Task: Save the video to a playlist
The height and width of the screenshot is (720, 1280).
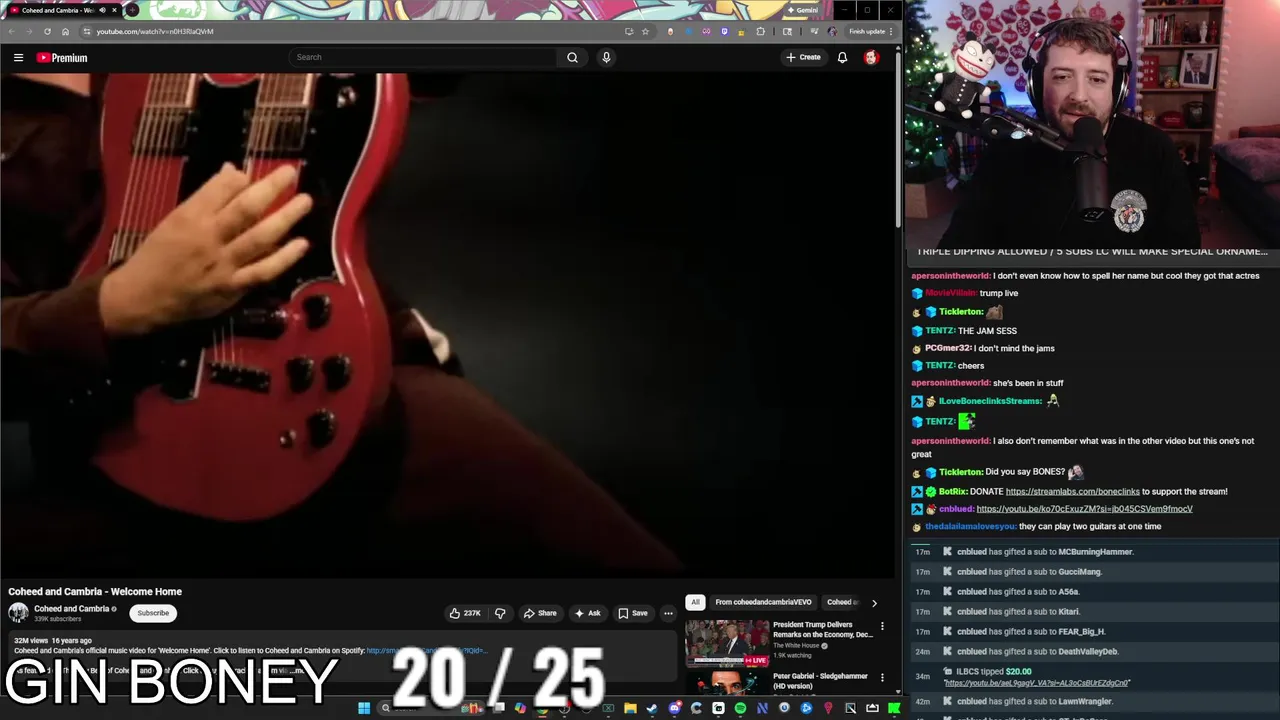Action: (633, 613)
